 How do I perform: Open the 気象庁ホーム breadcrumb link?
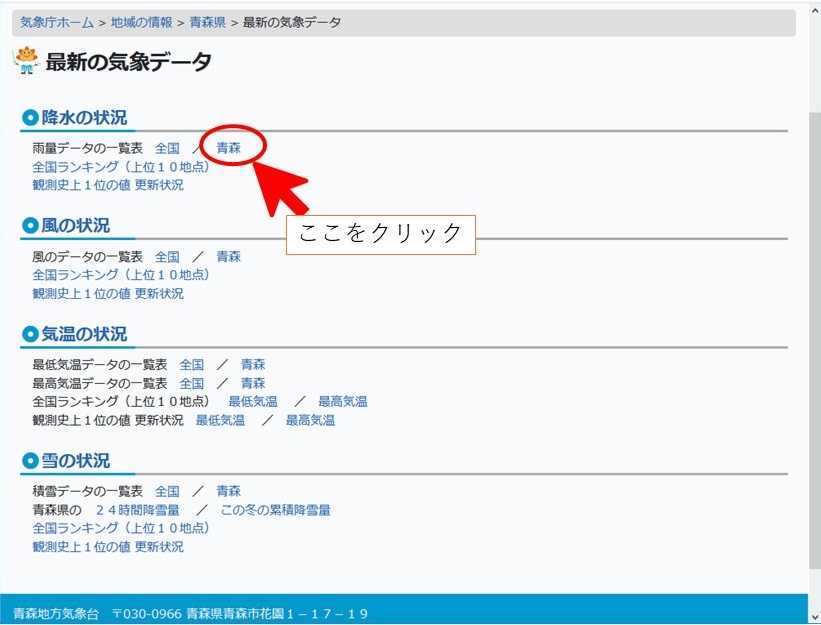tap(57, 23)
